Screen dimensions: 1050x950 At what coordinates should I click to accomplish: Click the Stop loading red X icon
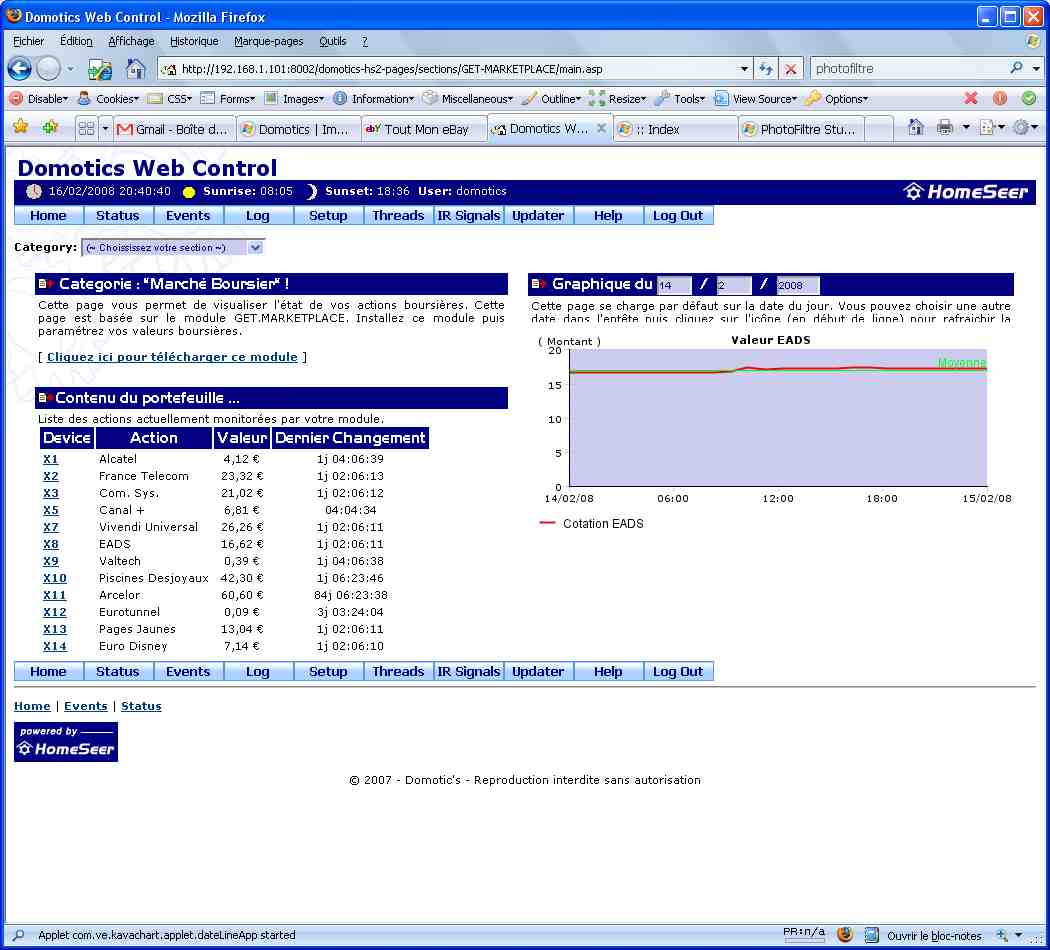coord(791,69)
